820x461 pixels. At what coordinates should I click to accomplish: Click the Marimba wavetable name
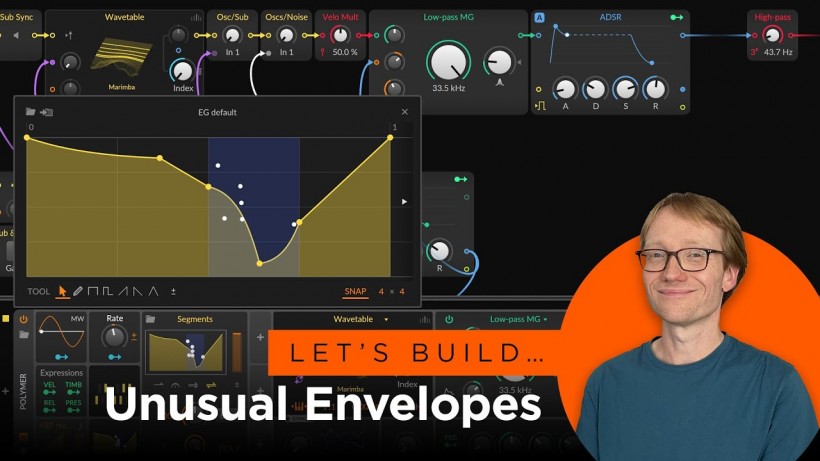121,87
